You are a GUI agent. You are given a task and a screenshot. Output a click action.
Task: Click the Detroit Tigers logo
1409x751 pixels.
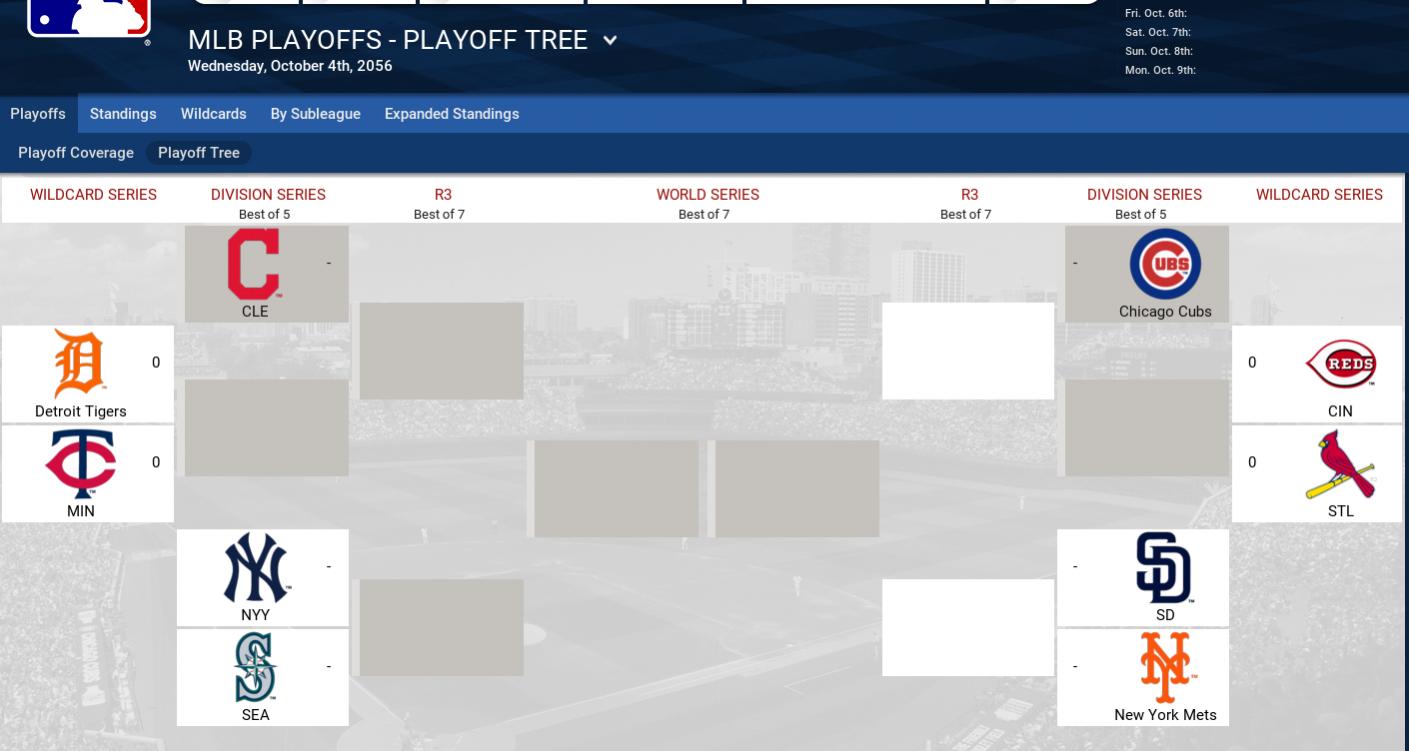[x=78, y=364]
